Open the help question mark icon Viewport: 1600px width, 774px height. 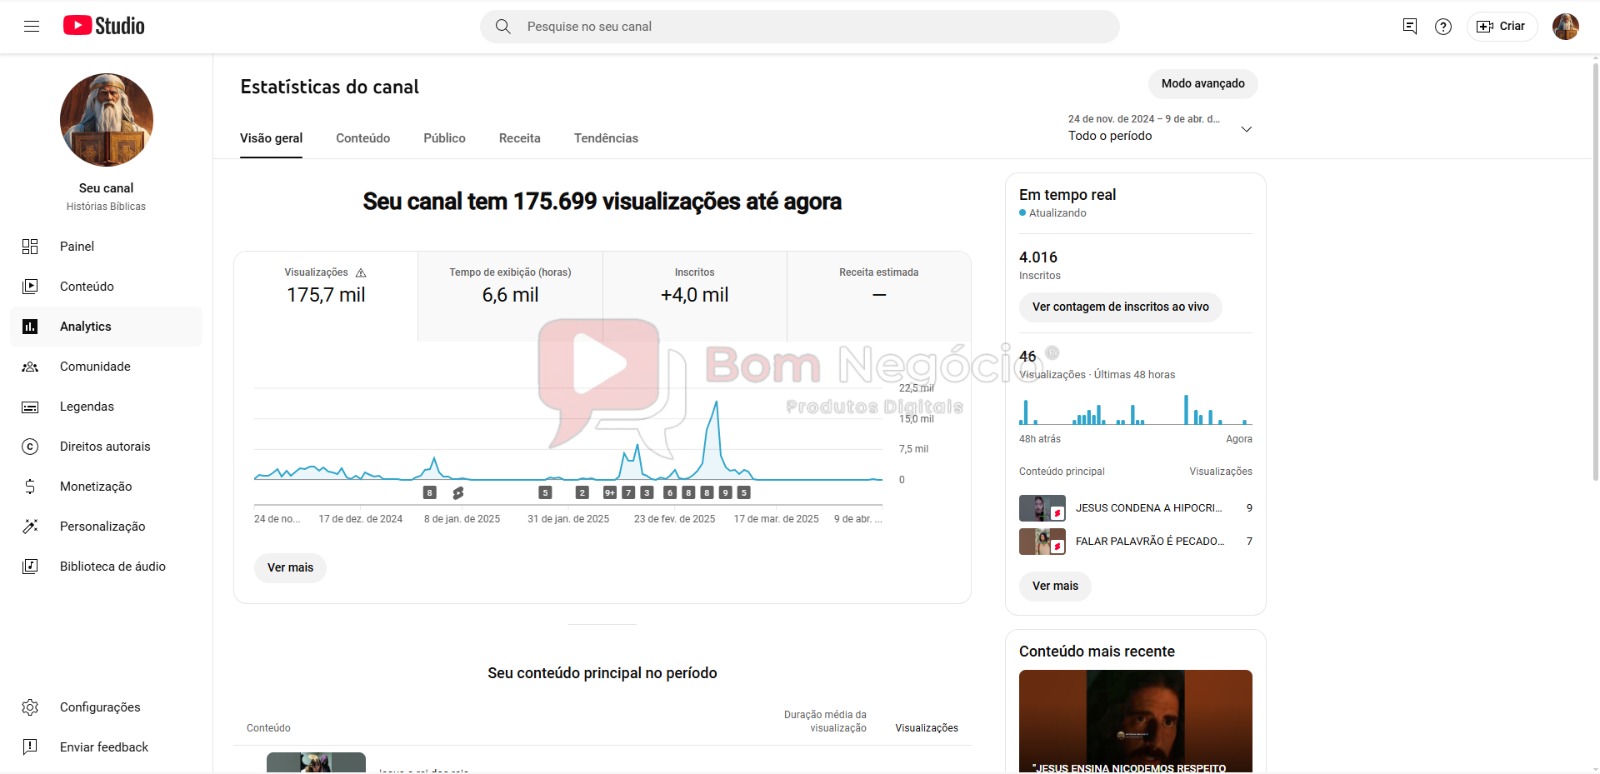tap(1443, 26)
